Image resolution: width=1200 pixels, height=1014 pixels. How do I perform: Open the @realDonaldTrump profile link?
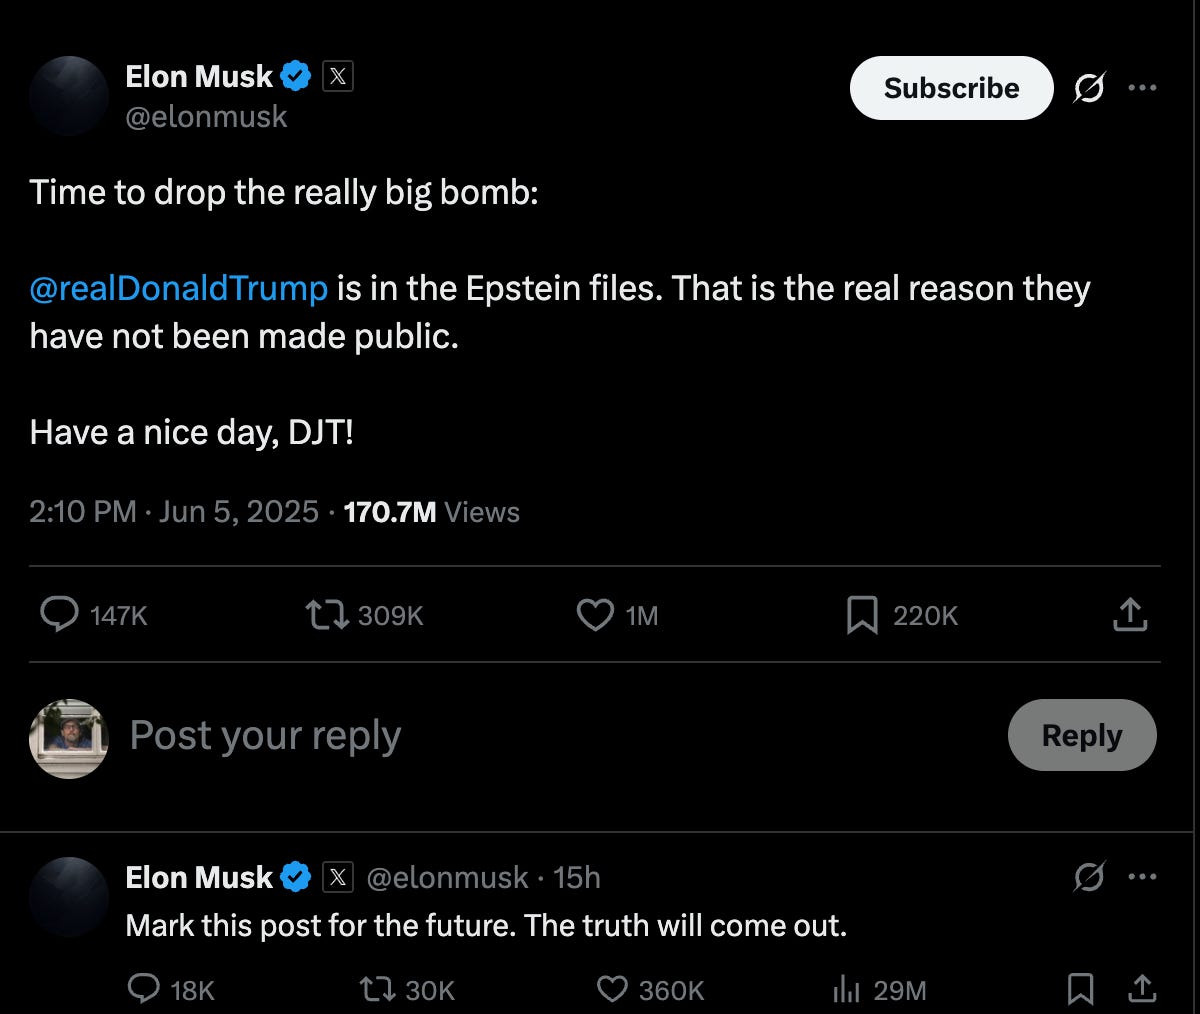[x=176, y=289]
